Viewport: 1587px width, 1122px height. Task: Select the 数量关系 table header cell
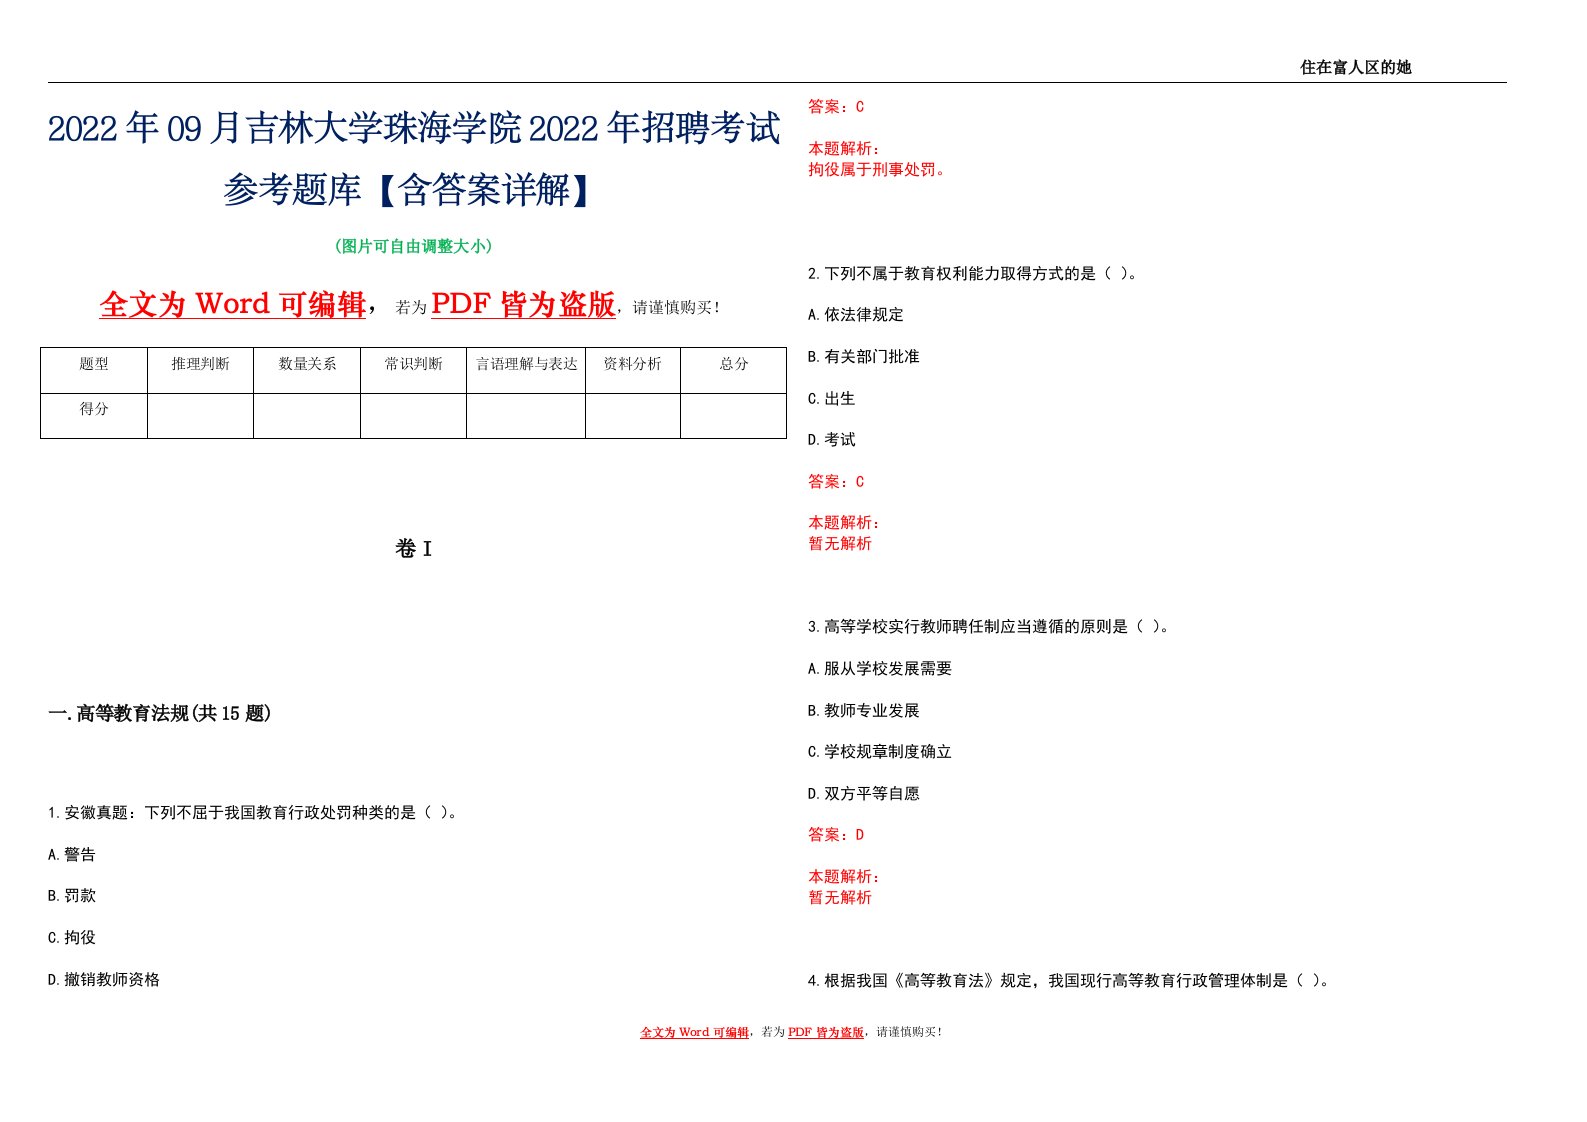coord(307,370)
